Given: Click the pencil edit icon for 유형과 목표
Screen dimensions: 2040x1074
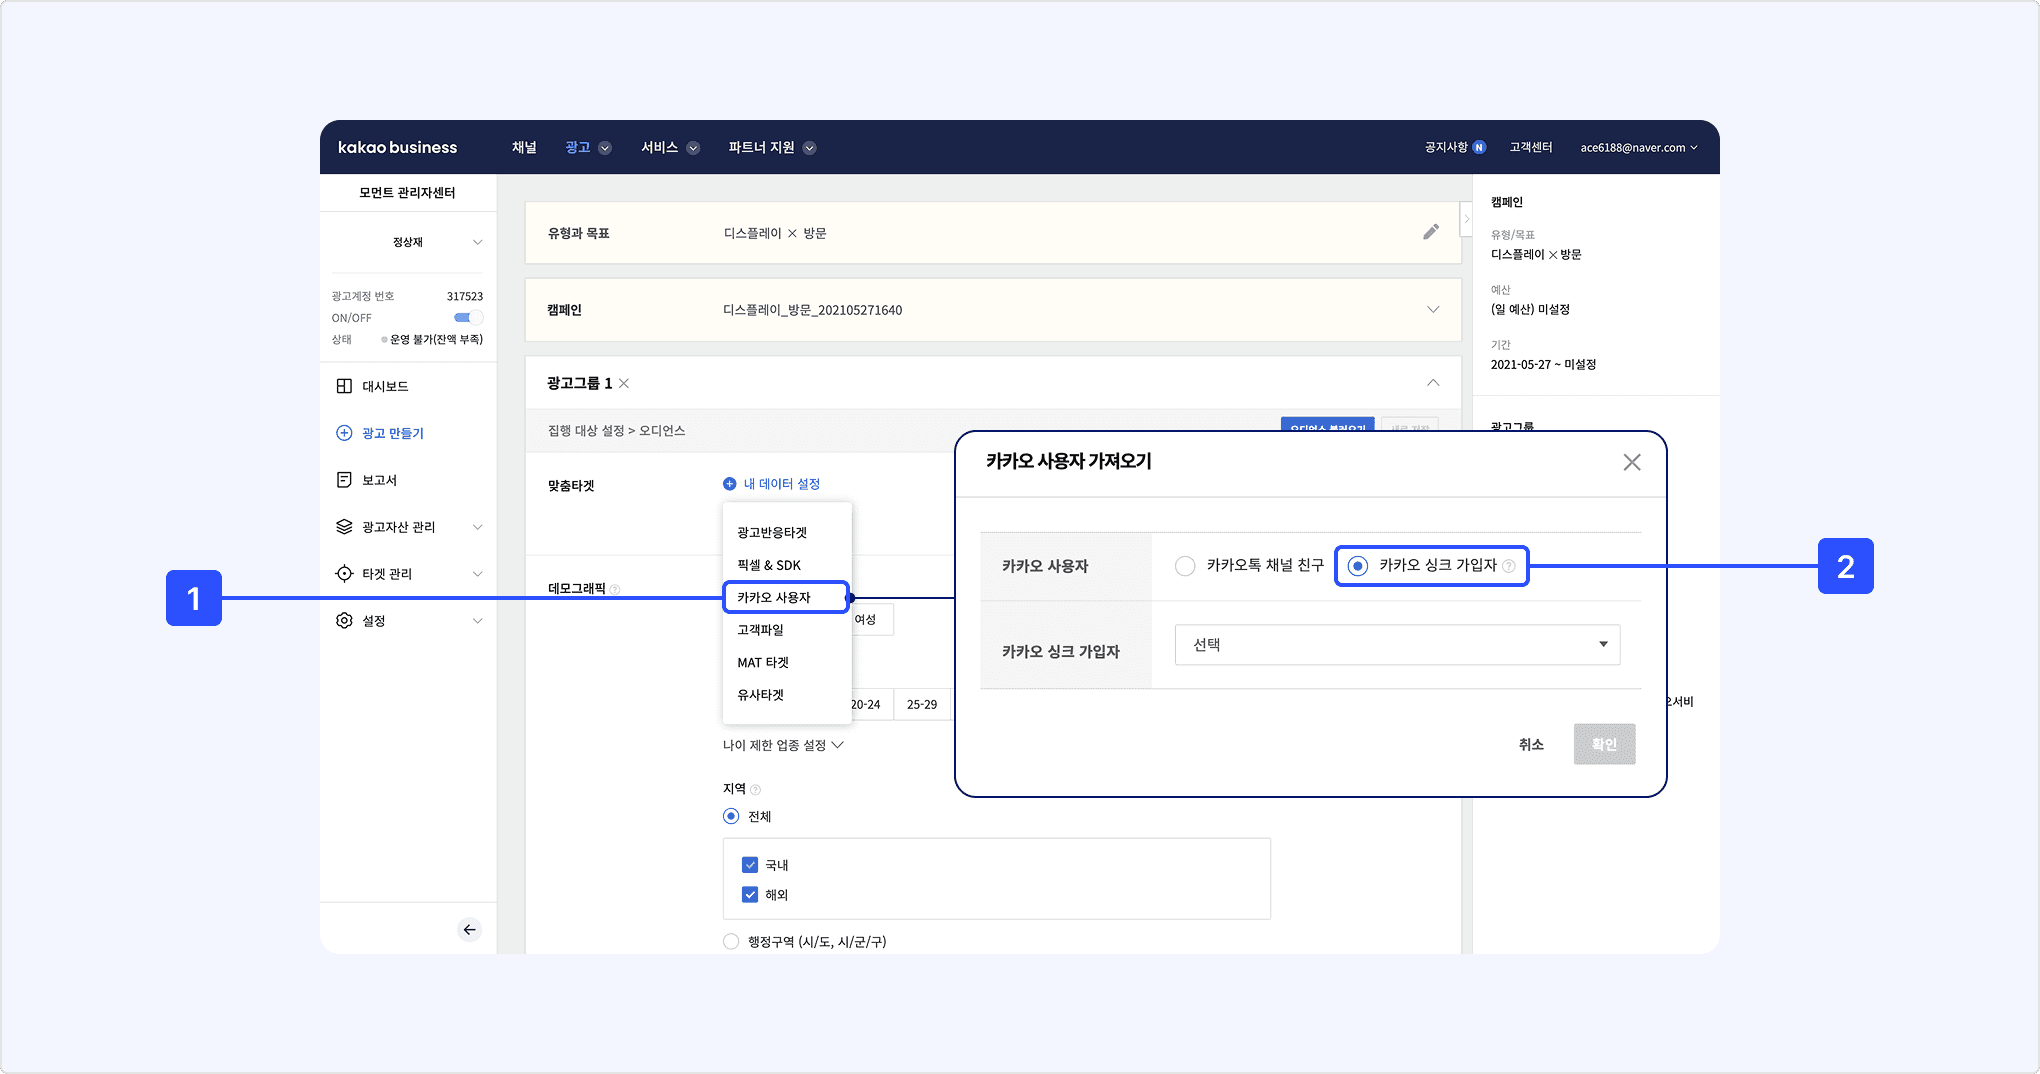Looking at the screenshot, I should [x=1431, y=232].
